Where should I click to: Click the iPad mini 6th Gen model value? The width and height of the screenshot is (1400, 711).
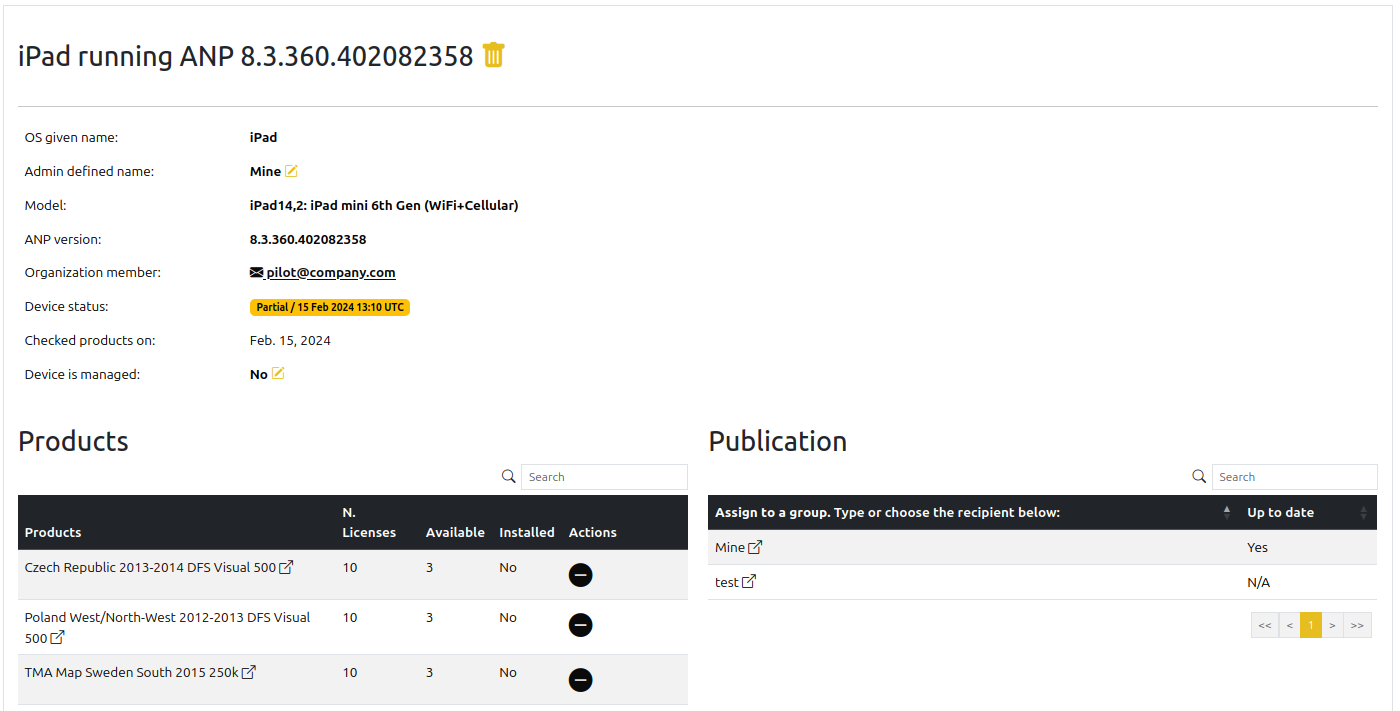coord(384,205)
